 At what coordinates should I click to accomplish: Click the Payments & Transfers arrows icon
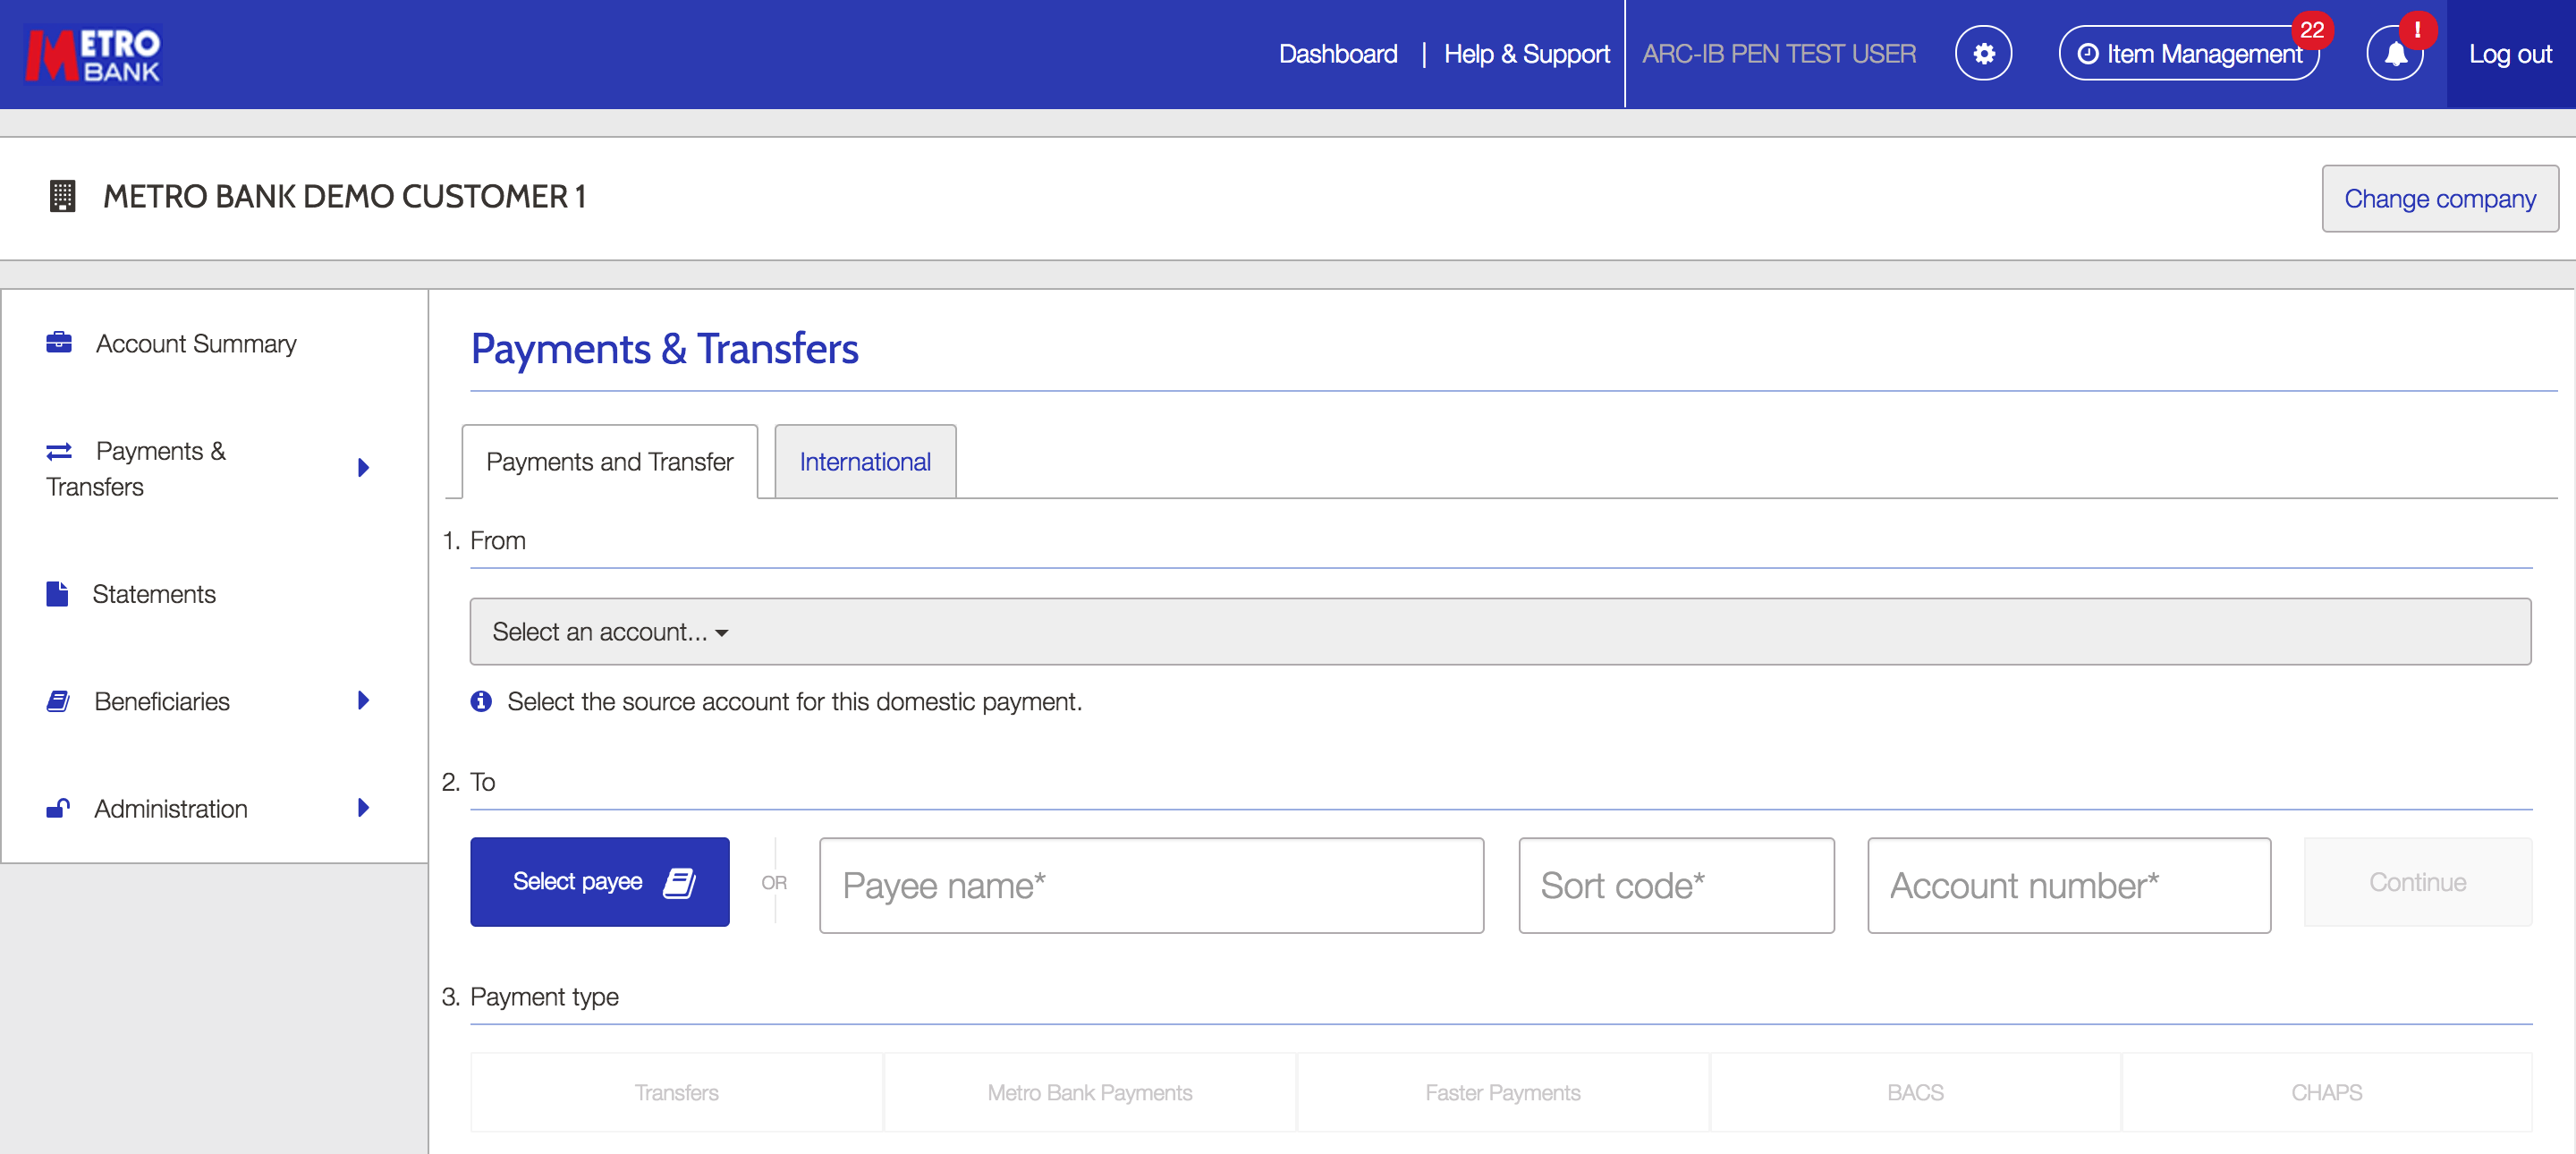point(59,451)
